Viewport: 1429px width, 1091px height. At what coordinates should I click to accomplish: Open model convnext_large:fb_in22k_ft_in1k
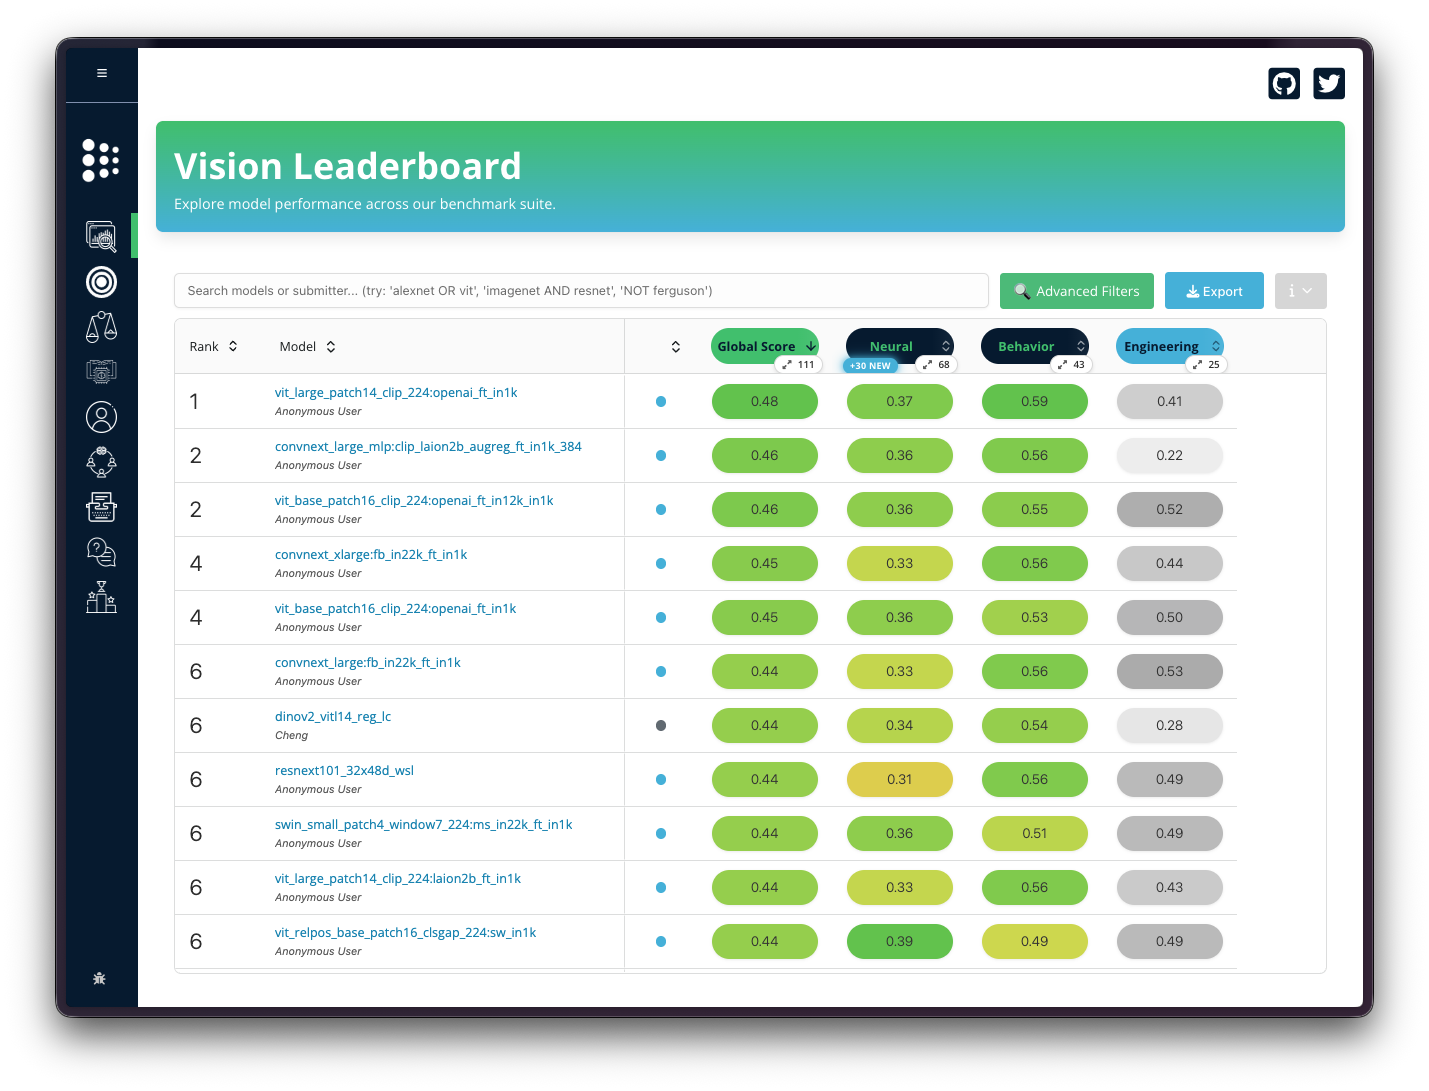[368, 662]
